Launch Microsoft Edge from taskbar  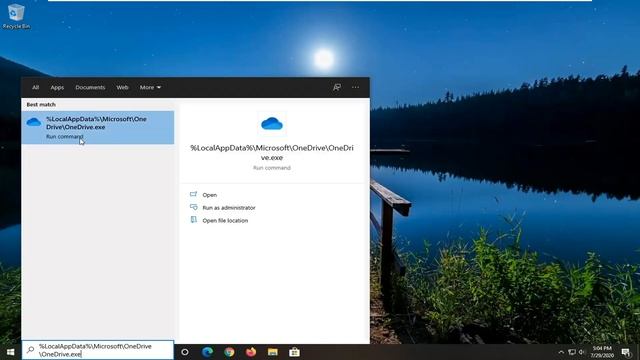(207, 352)
